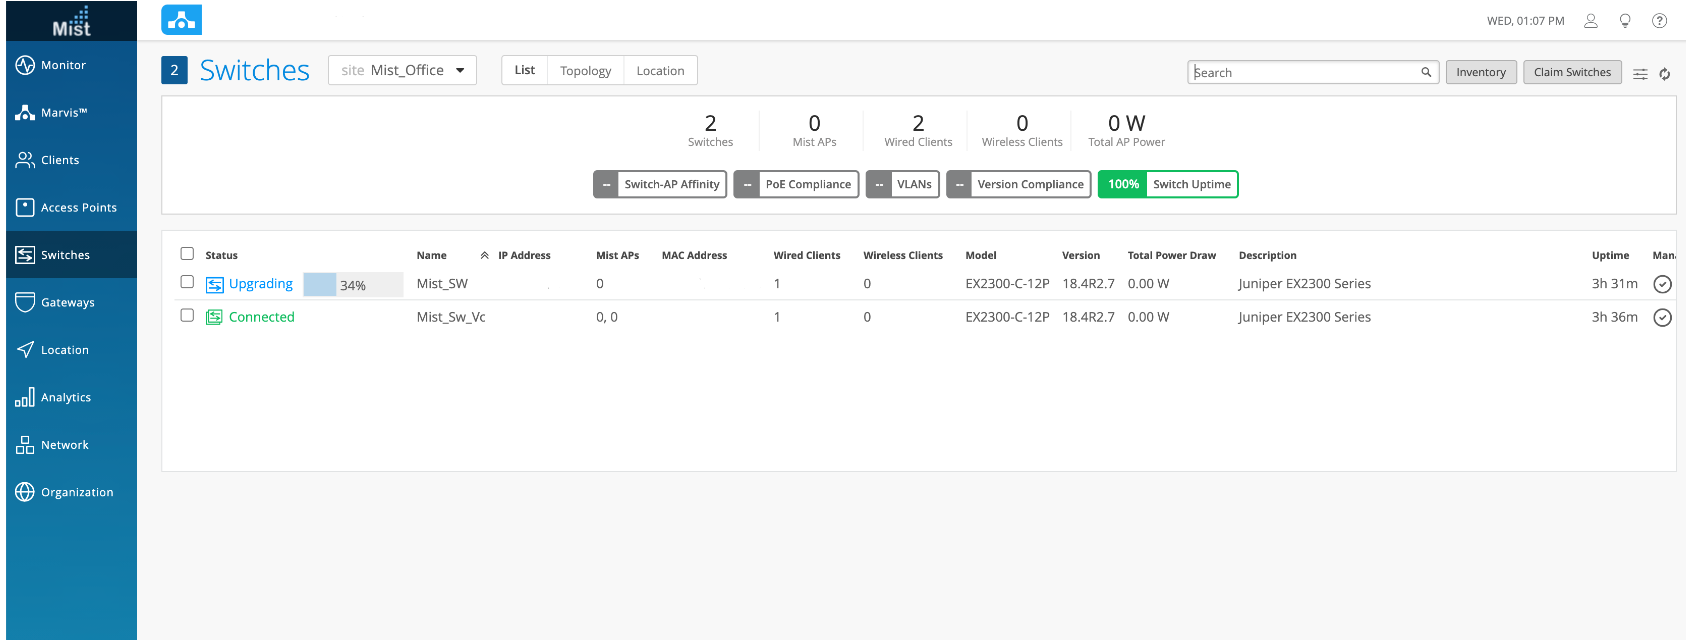Click the Total Power Draw column header
The height and width of the screenshot is (640, 1686).
click(1172, 256)
